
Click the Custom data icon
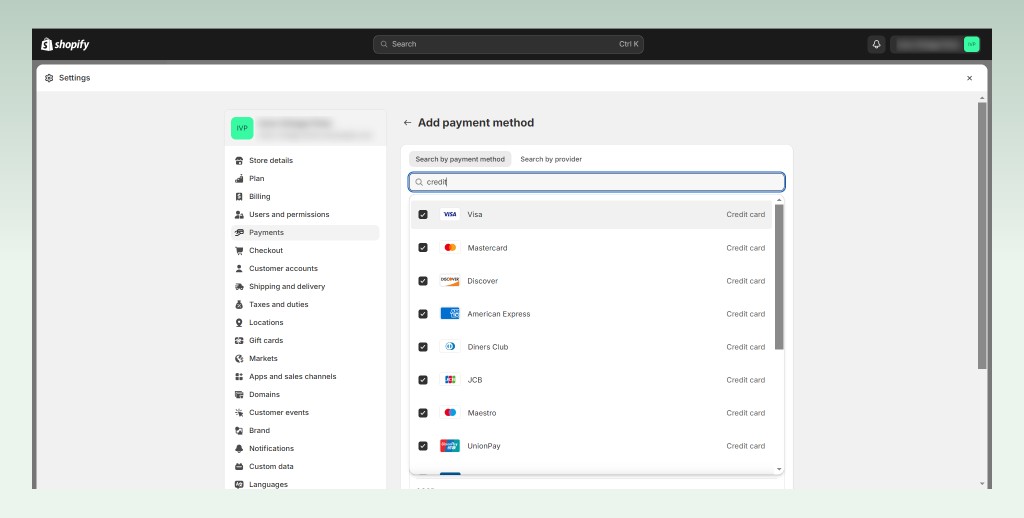[239, 466]
